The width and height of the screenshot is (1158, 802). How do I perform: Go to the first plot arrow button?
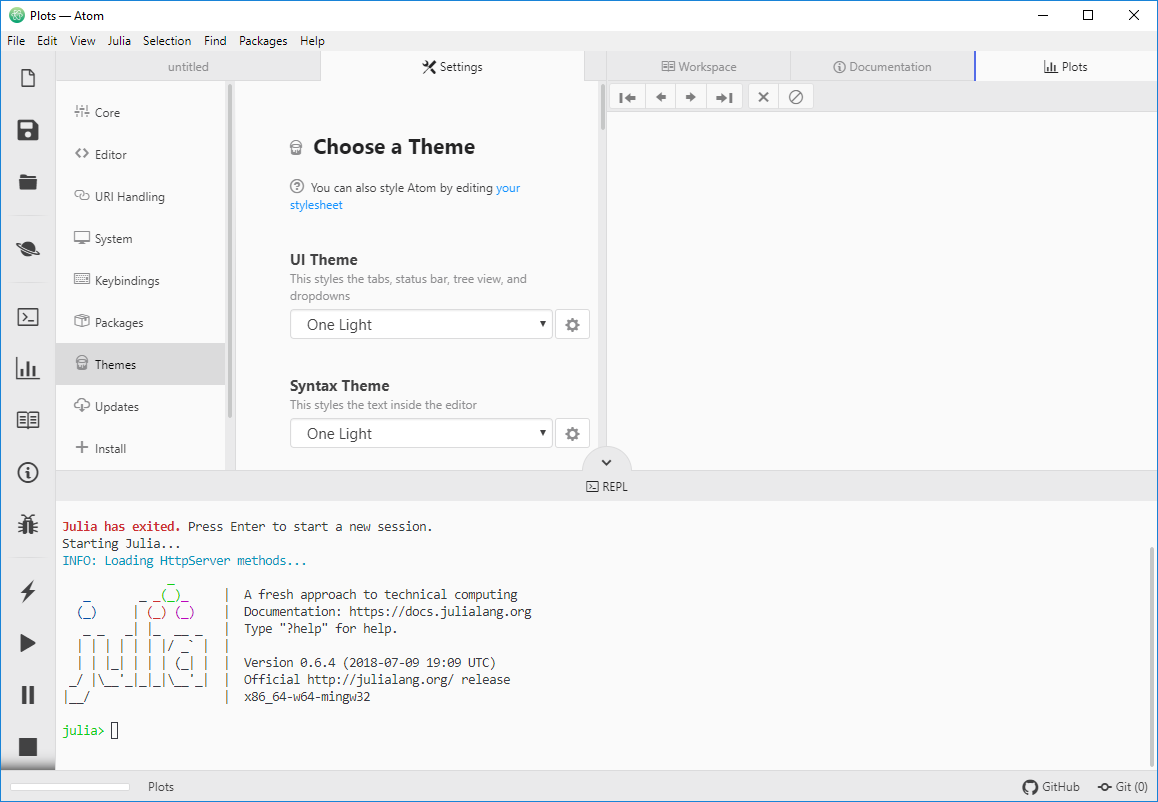tap(627, 97)
